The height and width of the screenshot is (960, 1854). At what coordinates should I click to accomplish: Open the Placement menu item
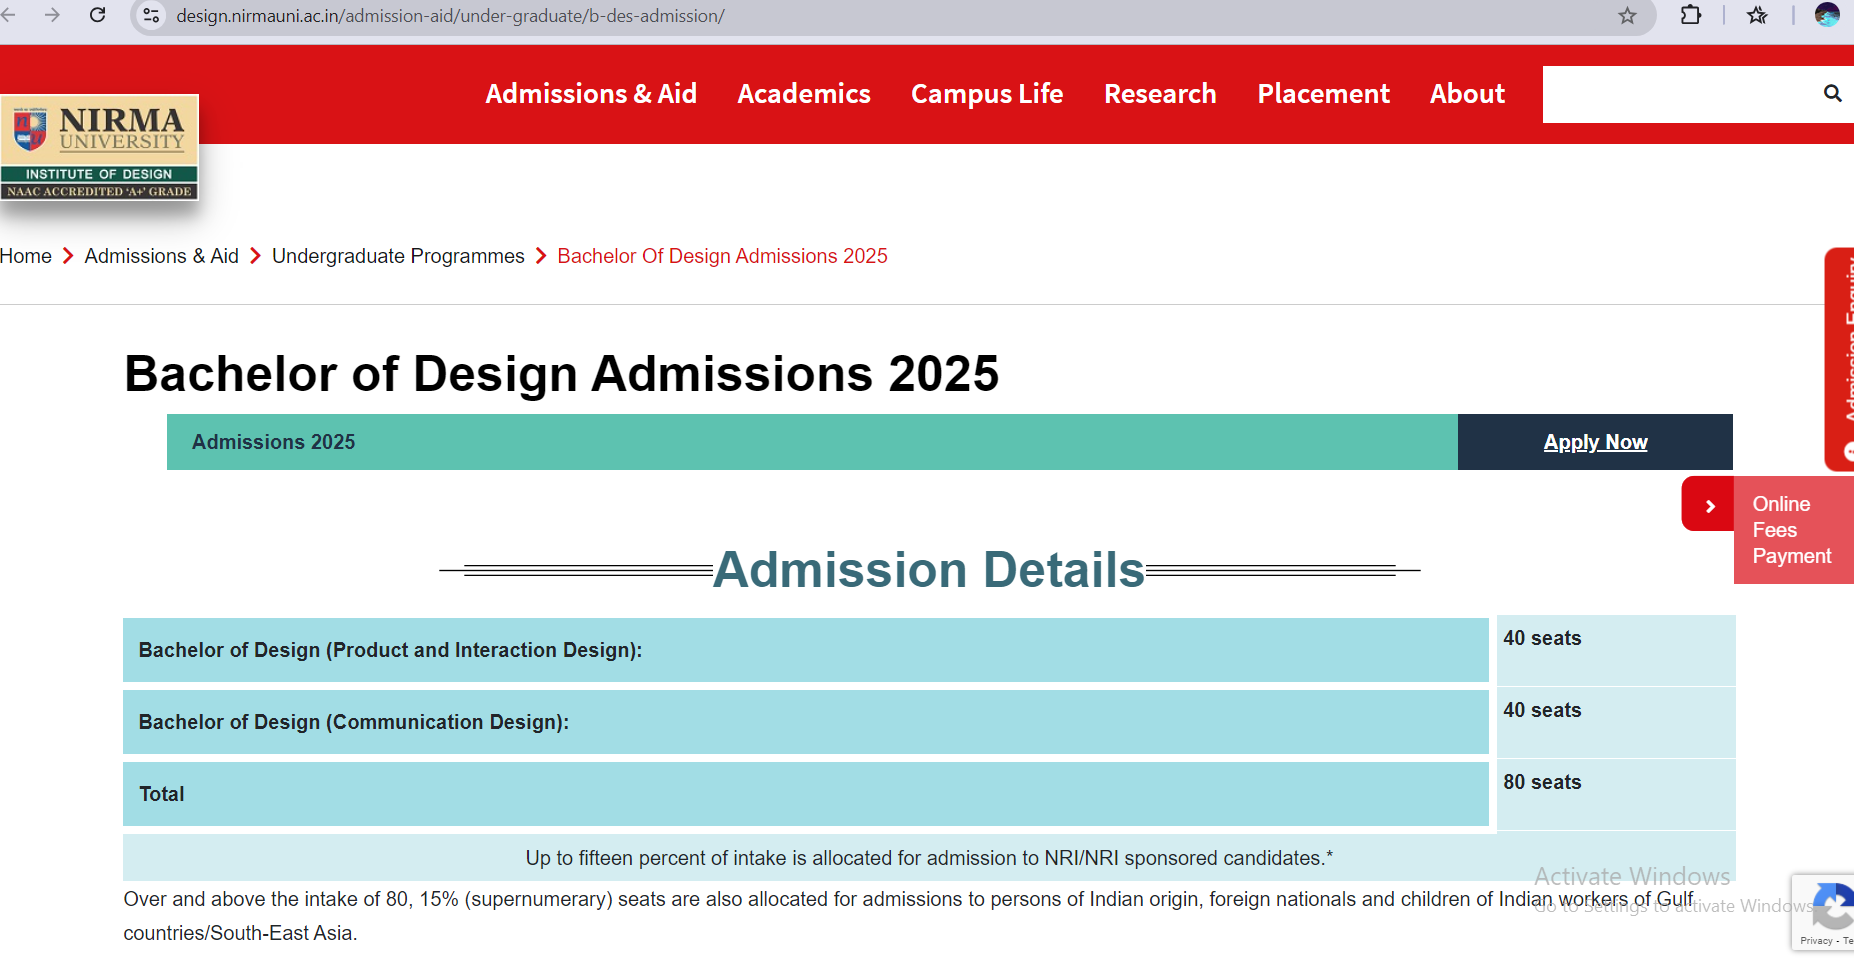pos(1322,94)
